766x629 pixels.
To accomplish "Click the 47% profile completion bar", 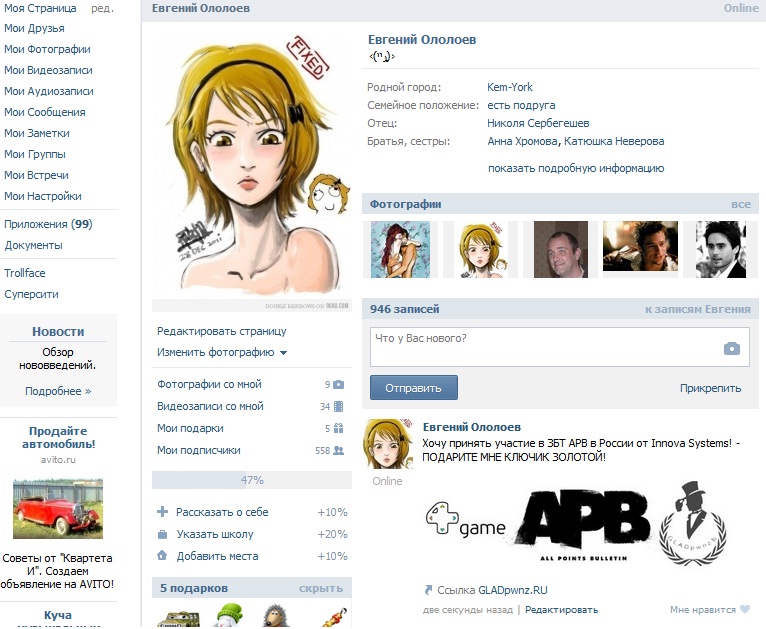I will pyautogui.click(x=251, y=480).
